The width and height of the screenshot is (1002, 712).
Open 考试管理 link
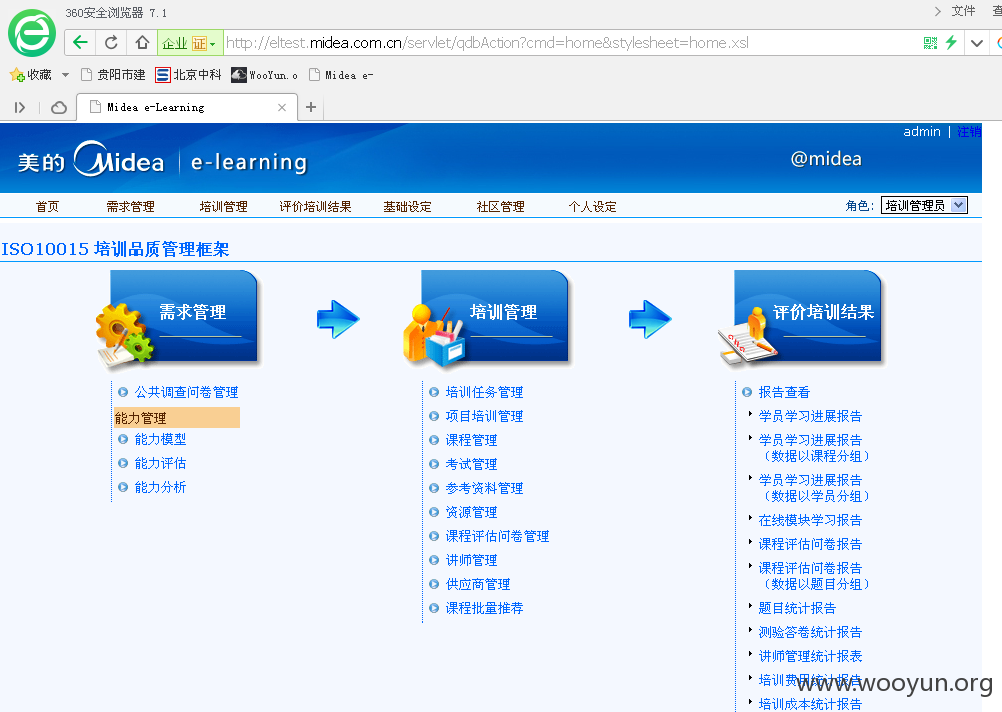[x=472, y=464]
